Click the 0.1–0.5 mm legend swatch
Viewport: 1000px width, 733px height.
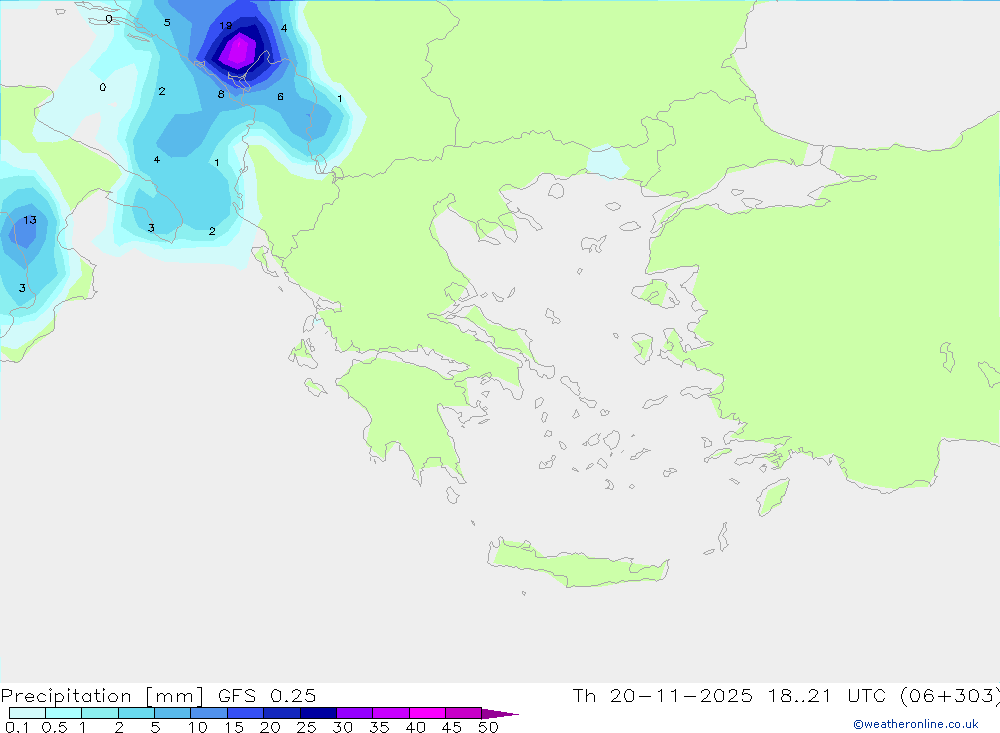point(27,713)
